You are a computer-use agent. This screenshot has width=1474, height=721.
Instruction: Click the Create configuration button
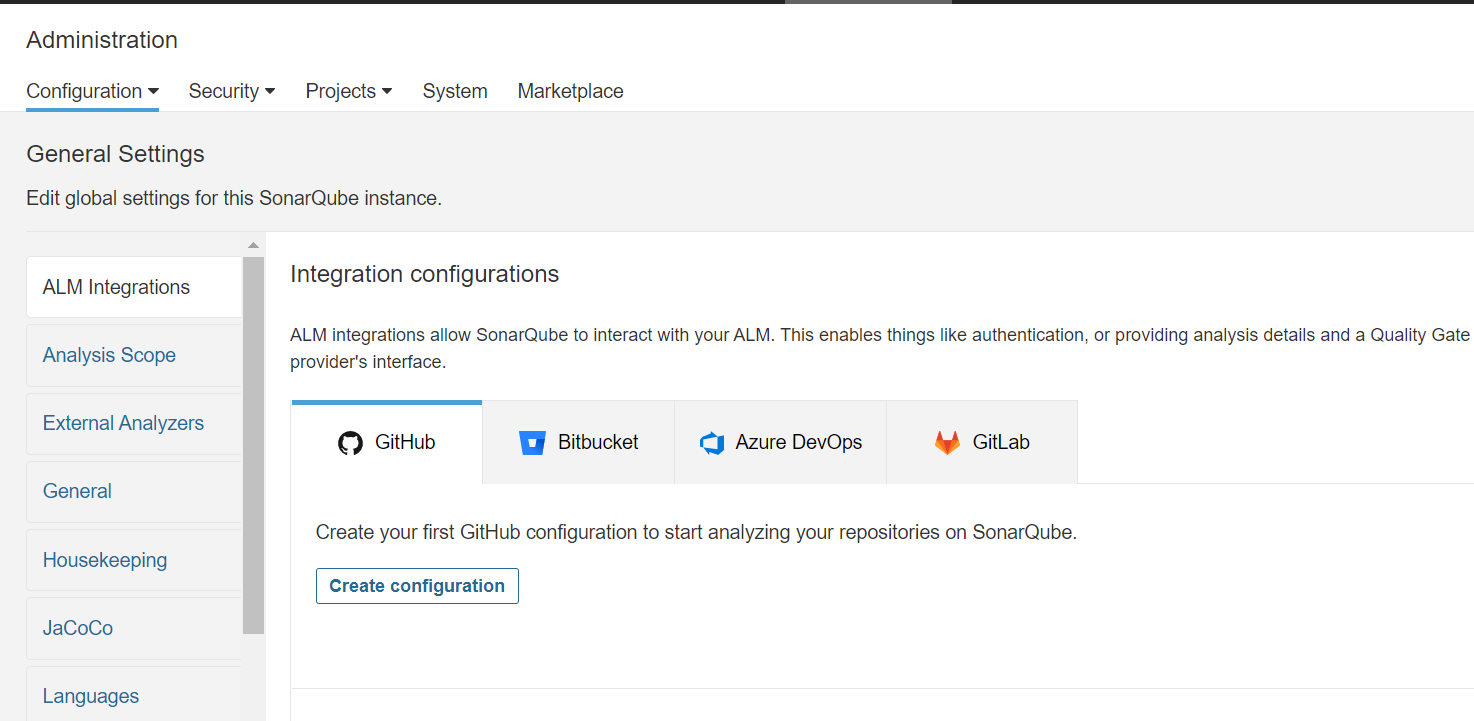pos(417,586)
